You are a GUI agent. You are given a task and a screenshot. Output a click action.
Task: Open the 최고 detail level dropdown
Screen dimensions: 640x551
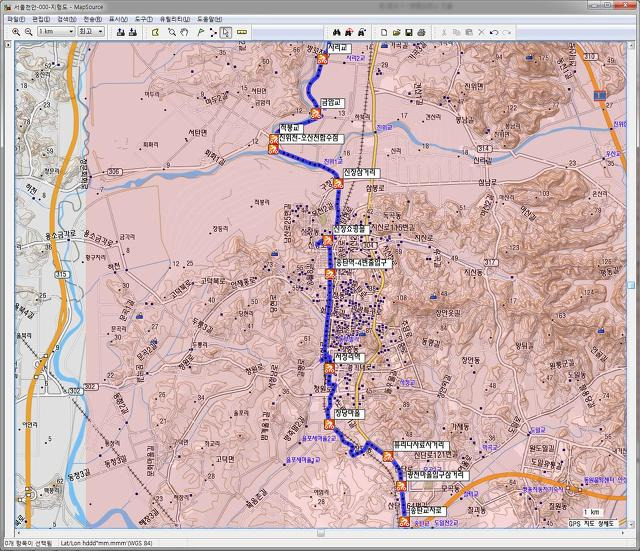tap(91, 31)
